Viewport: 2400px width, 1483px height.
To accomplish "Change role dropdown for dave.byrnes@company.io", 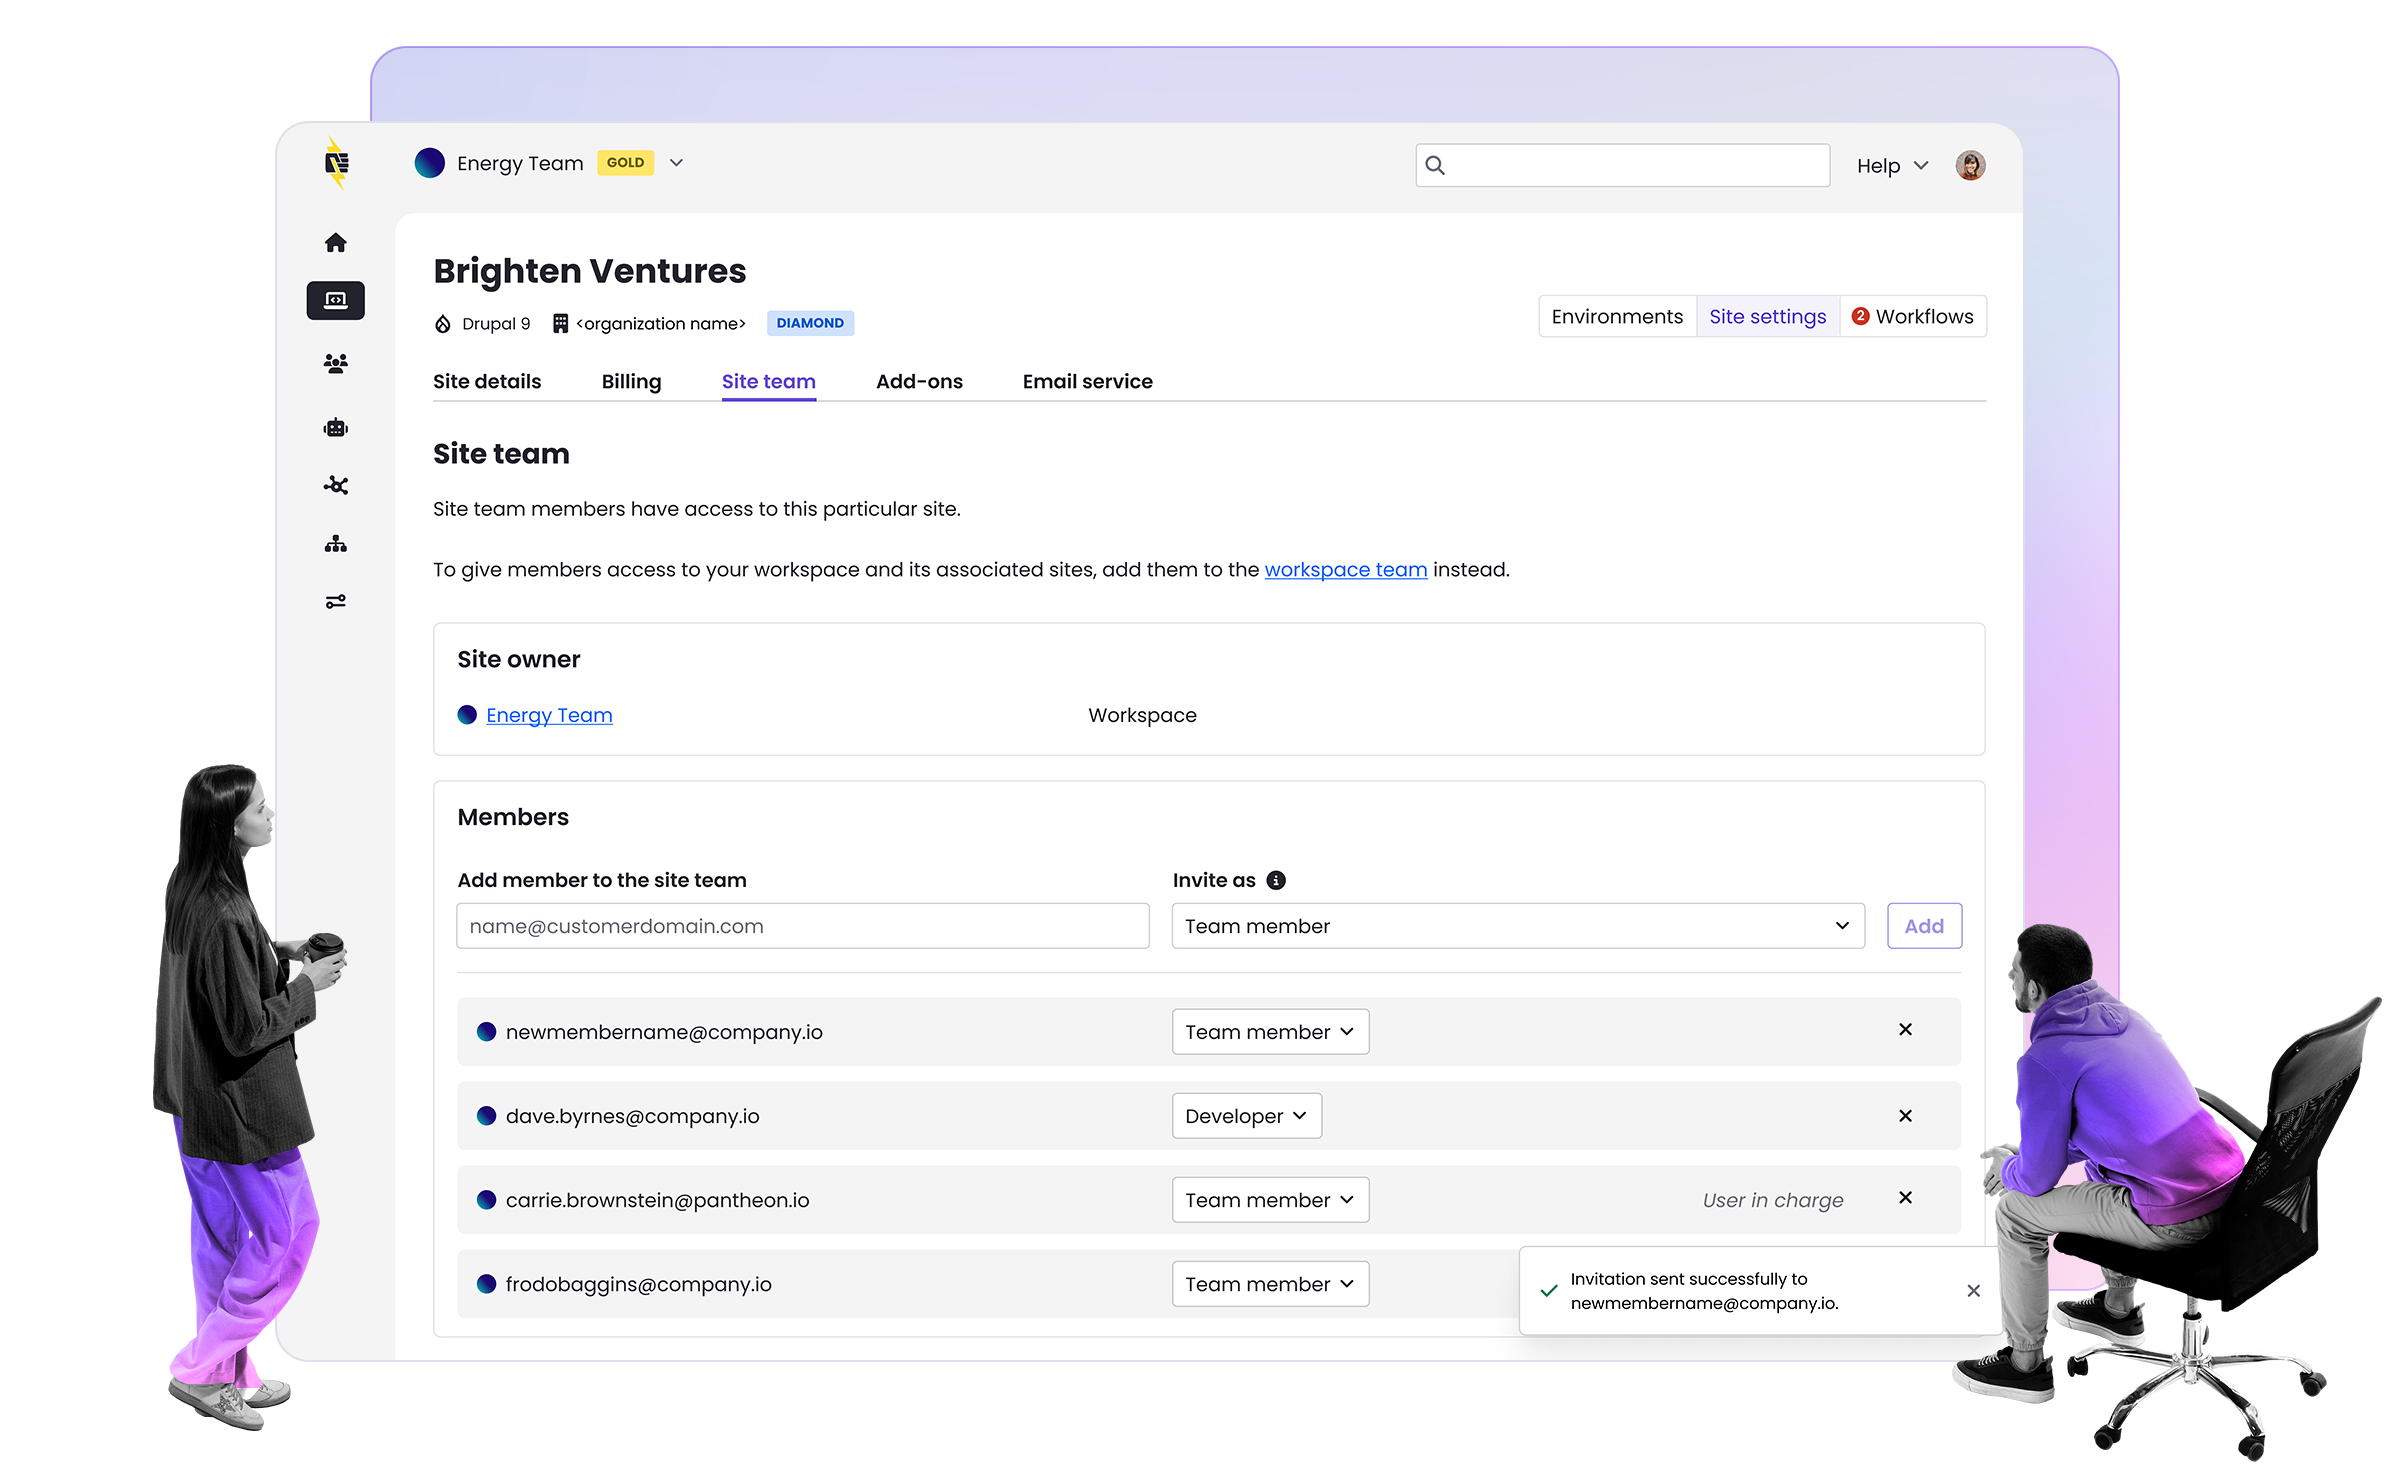I will pos(1246,1116).
